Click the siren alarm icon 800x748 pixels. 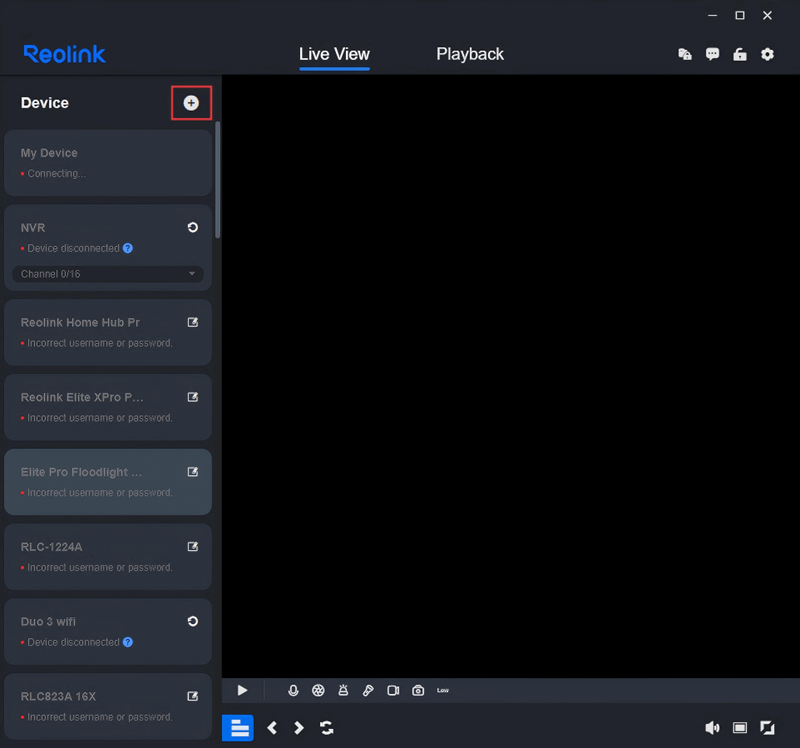[343, 690]
